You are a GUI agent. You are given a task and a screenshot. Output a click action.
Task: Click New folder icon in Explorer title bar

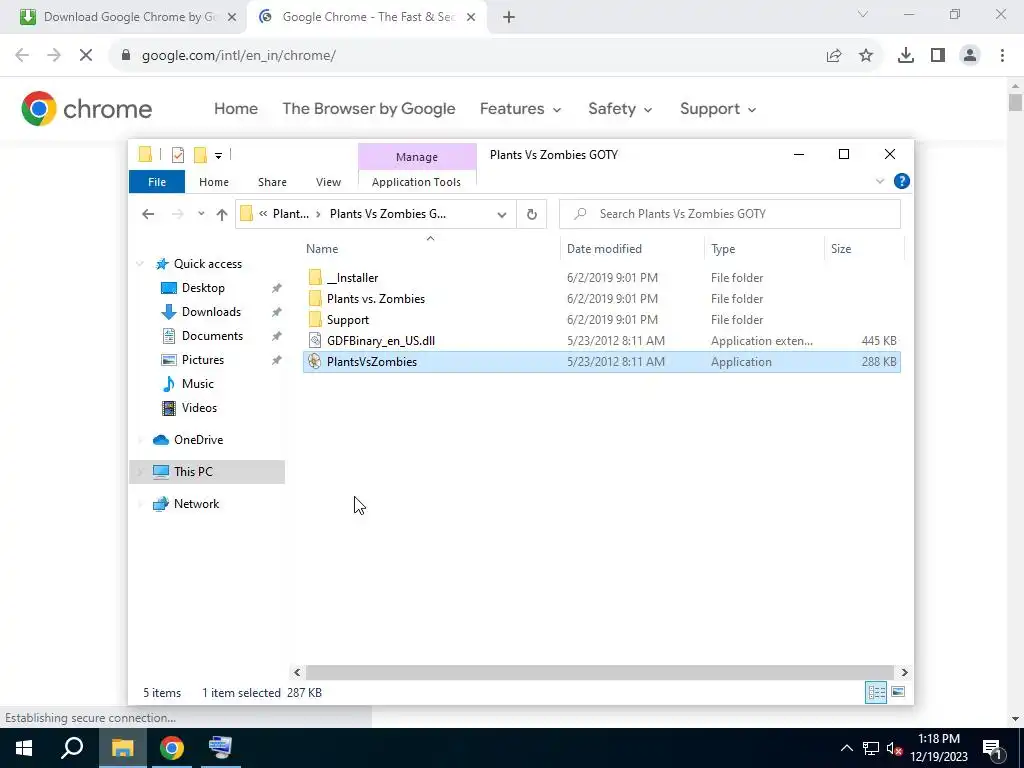(x=200, y=155)
